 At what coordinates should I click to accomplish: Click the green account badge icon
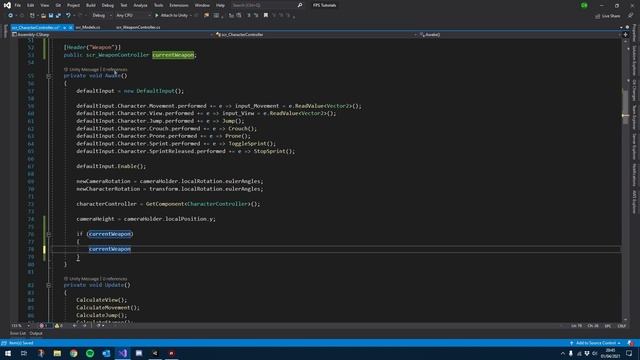tap(584, 5)
